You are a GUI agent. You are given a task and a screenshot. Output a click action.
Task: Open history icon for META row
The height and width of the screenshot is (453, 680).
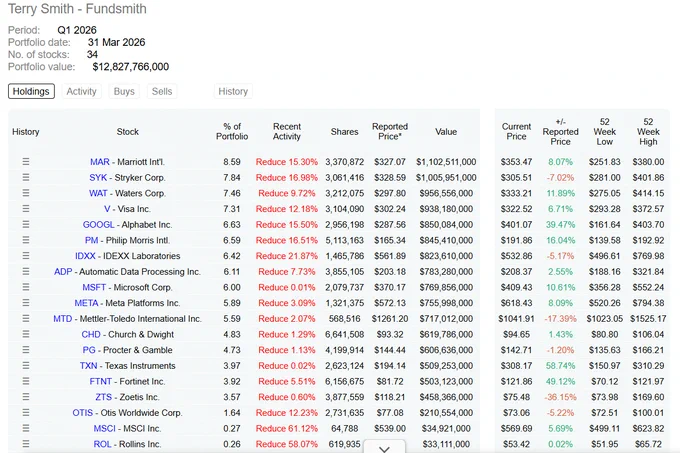[26, 303]
